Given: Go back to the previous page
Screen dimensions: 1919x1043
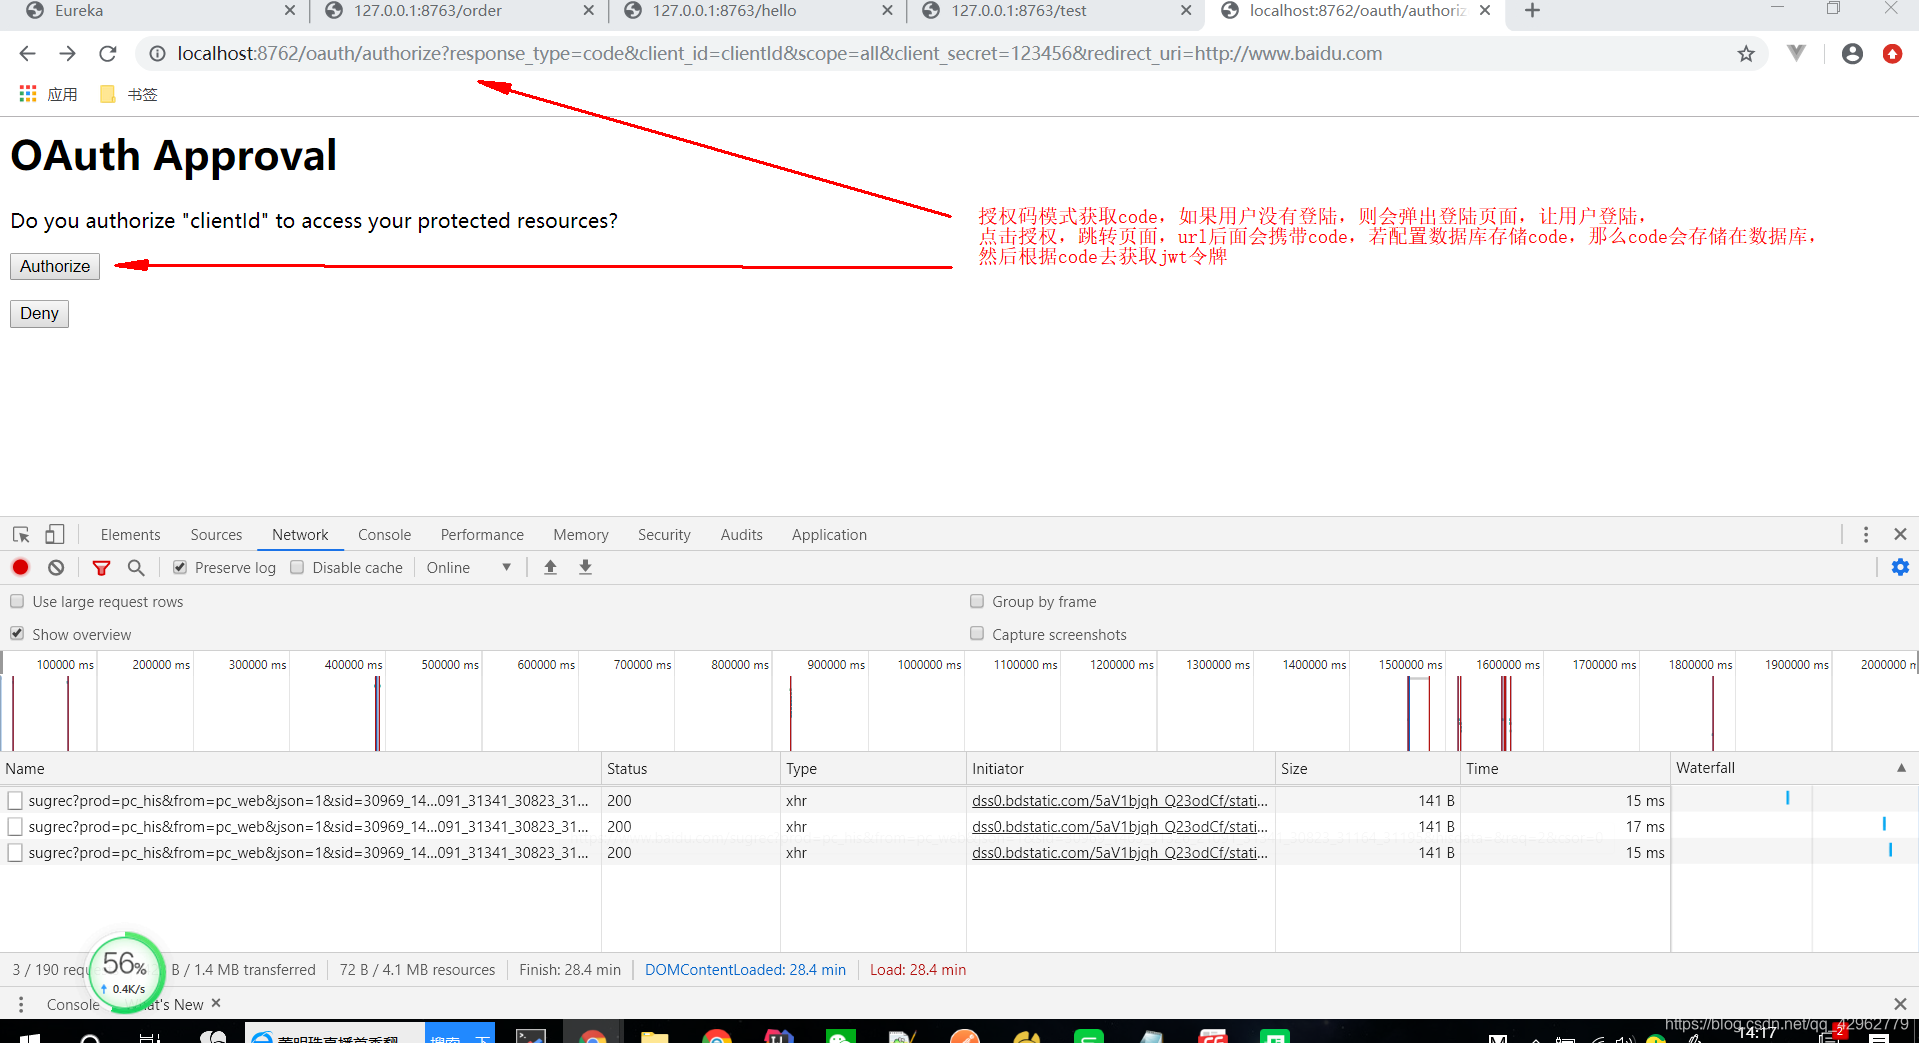Looking at the screenshot, I should (27, 54).
